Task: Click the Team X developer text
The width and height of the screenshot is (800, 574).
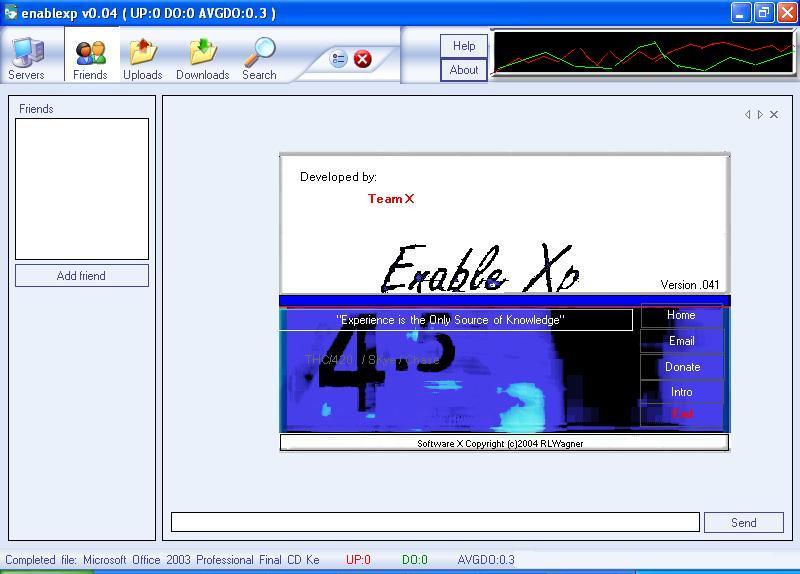Action: click(x=391, y=199)
